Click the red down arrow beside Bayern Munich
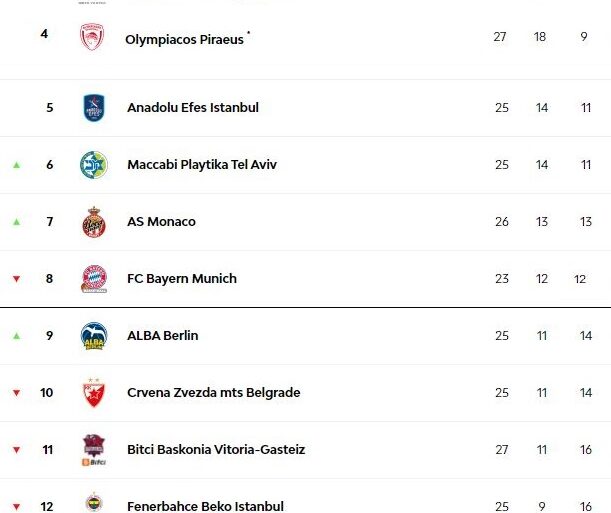Image resolution: width=611 pixels, height=513 pixels. point(16,279)
